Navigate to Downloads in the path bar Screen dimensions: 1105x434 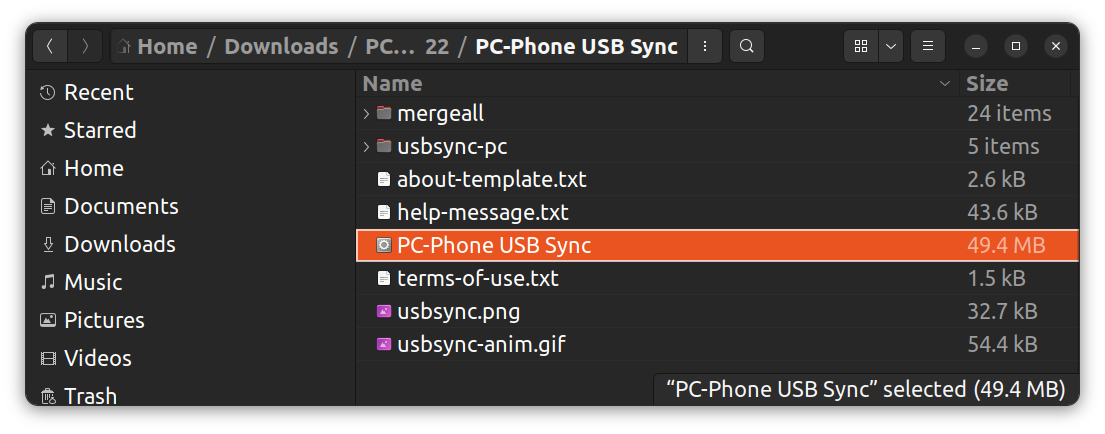click(x=281, y=46)
